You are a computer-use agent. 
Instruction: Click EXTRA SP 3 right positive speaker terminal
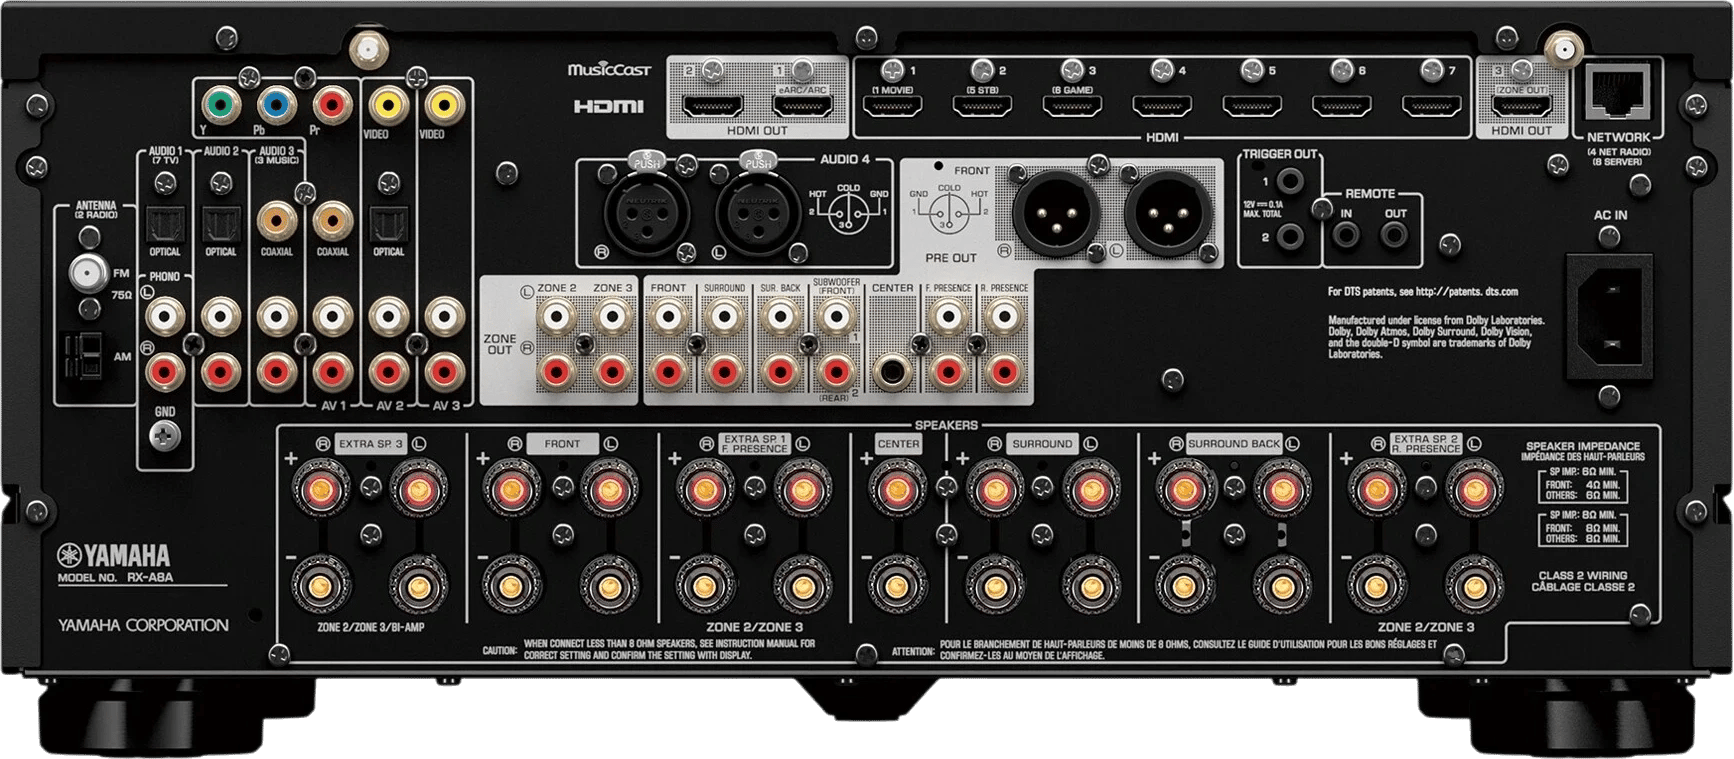pos(321,490)
